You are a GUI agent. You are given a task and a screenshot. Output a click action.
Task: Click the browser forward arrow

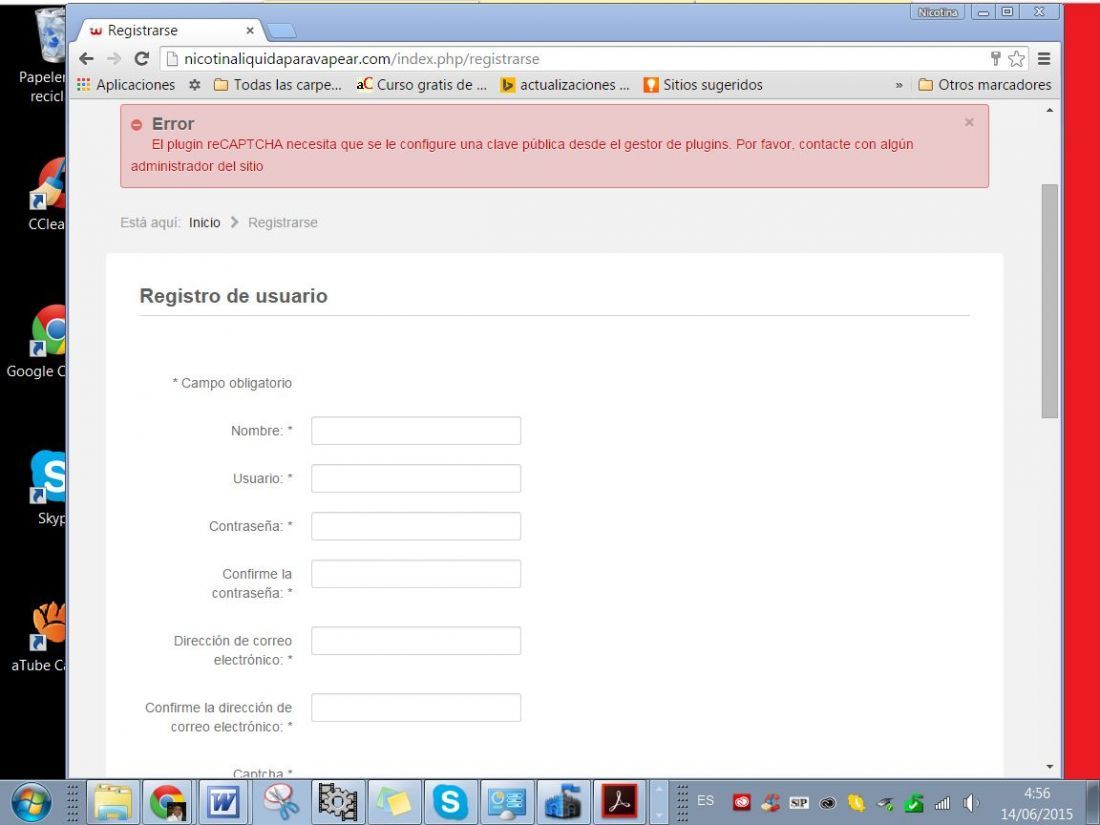tap(114, 59)
